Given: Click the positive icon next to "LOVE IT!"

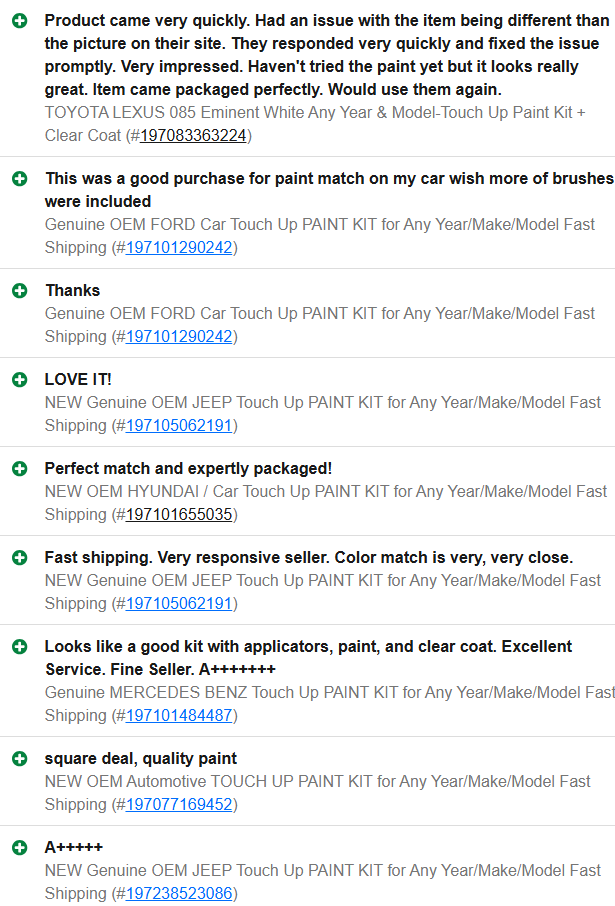Looking at the screenshot, I should pos(19,380).
